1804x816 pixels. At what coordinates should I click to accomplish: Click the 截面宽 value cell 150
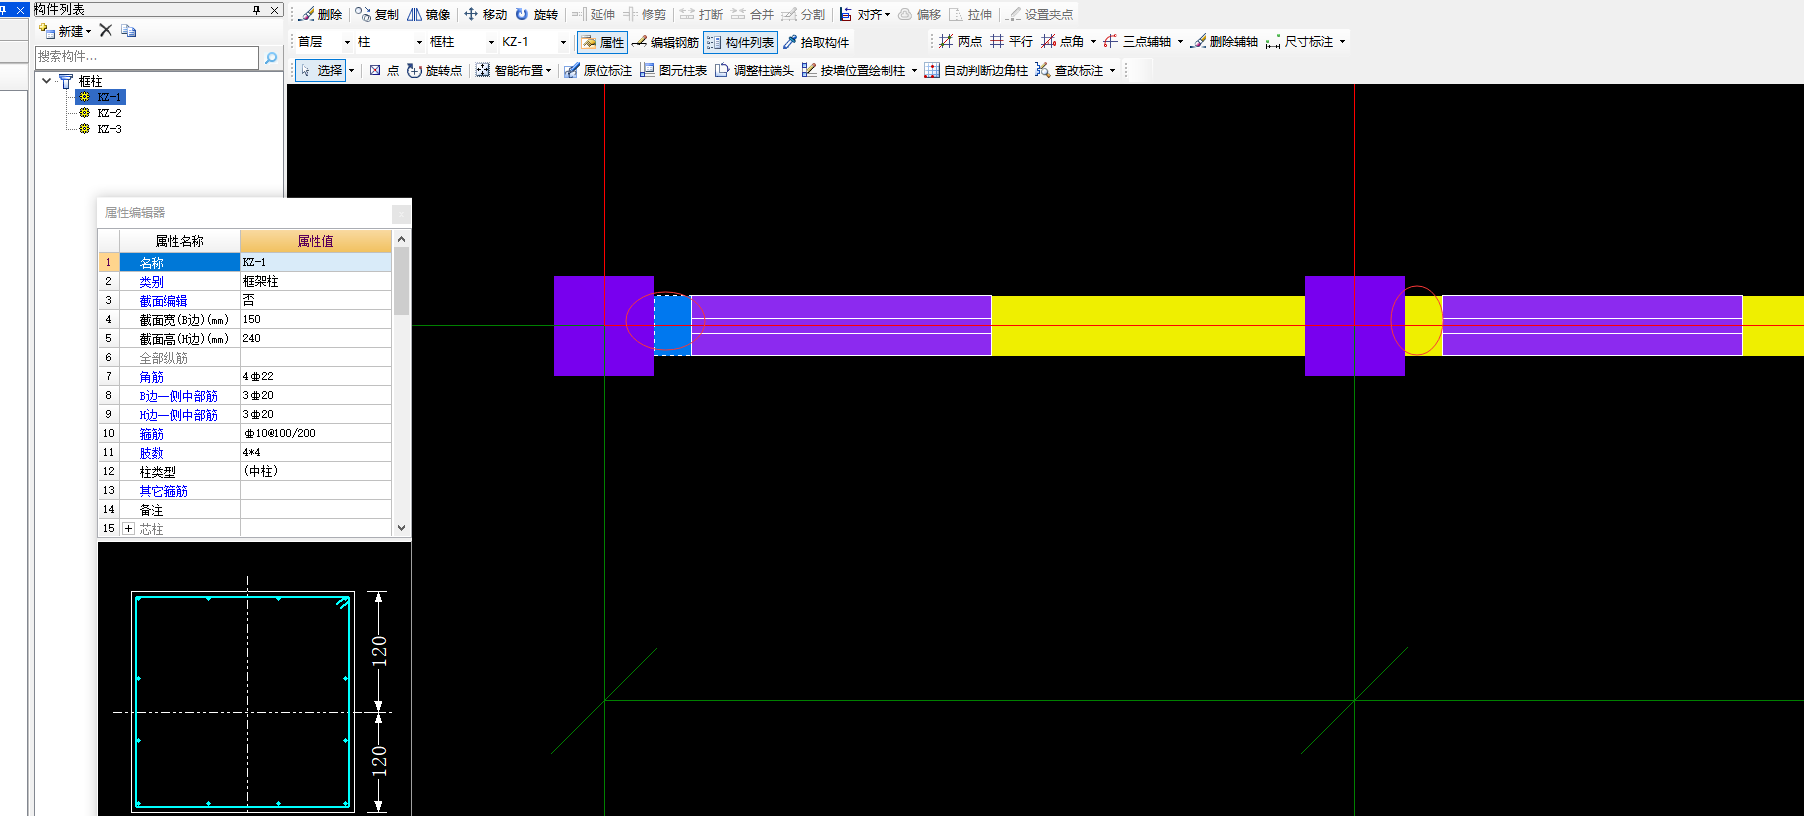click(316, 320)
